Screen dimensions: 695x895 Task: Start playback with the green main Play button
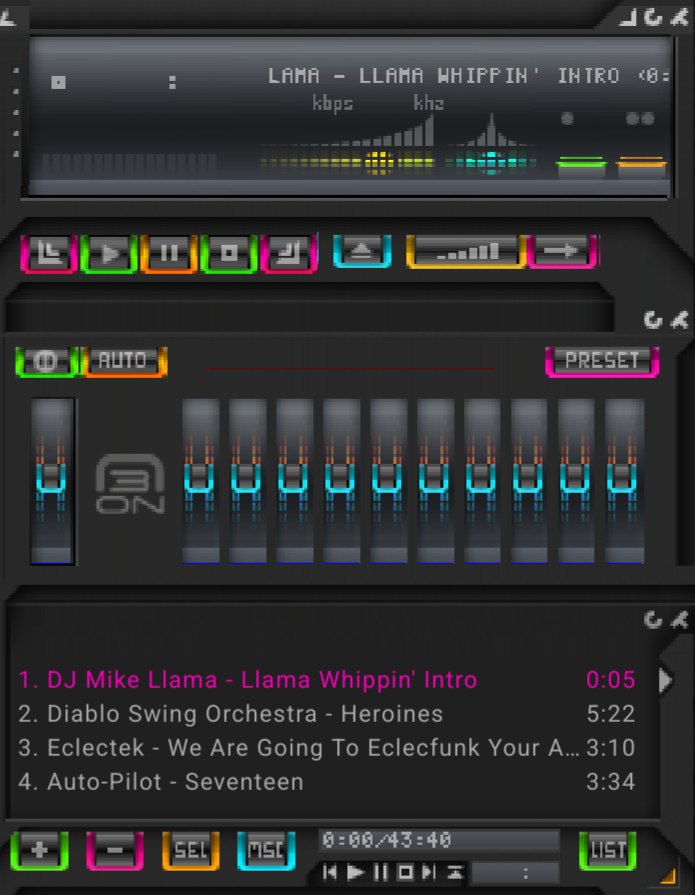pos(109,253)
